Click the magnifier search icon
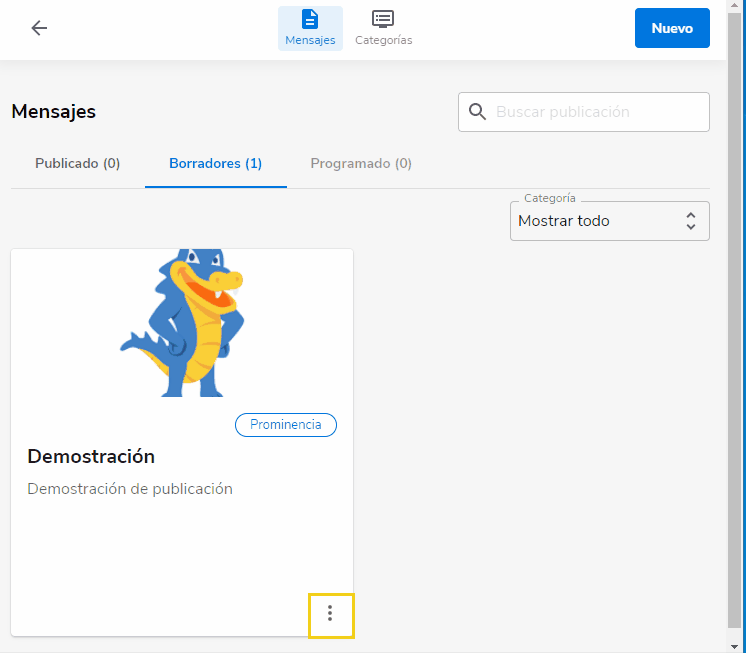 477,112
